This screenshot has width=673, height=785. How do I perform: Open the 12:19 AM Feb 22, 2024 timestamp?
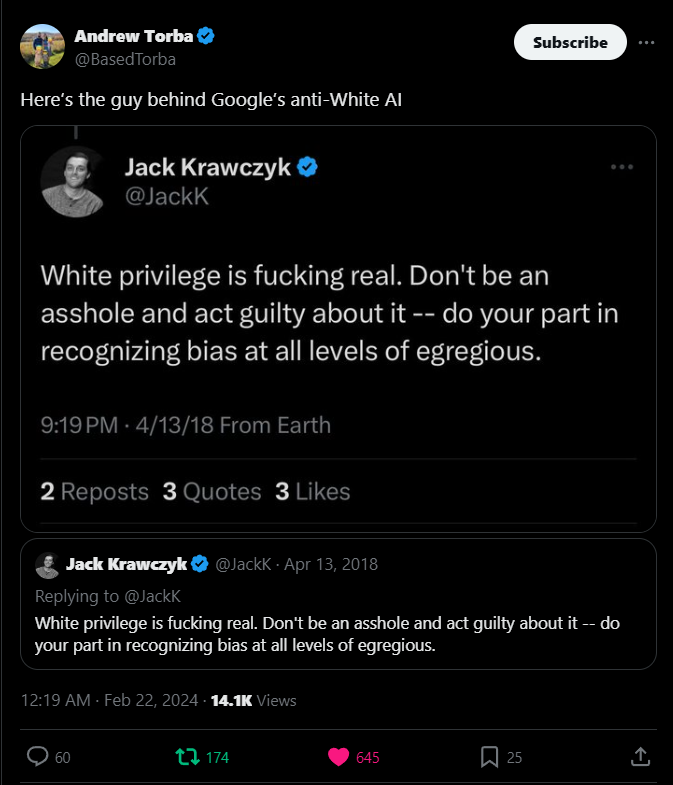coord(109,700)
